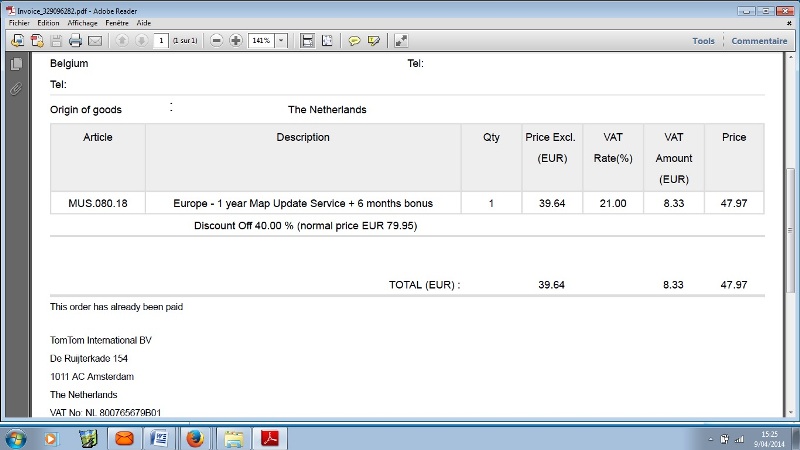
Task: Add a sticky note comment
Action: 354,41
